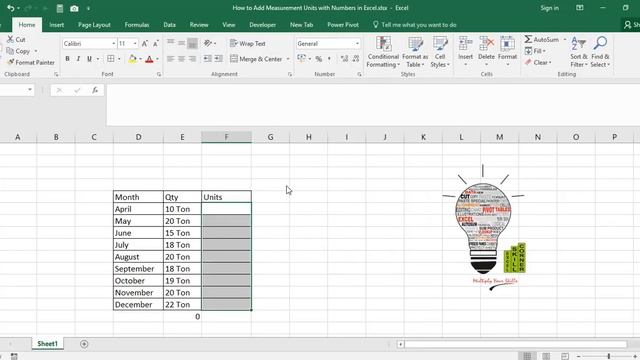Expand the Name Box dropdown arrow
The image size is (640, 360).
click(x=30, y=90)
